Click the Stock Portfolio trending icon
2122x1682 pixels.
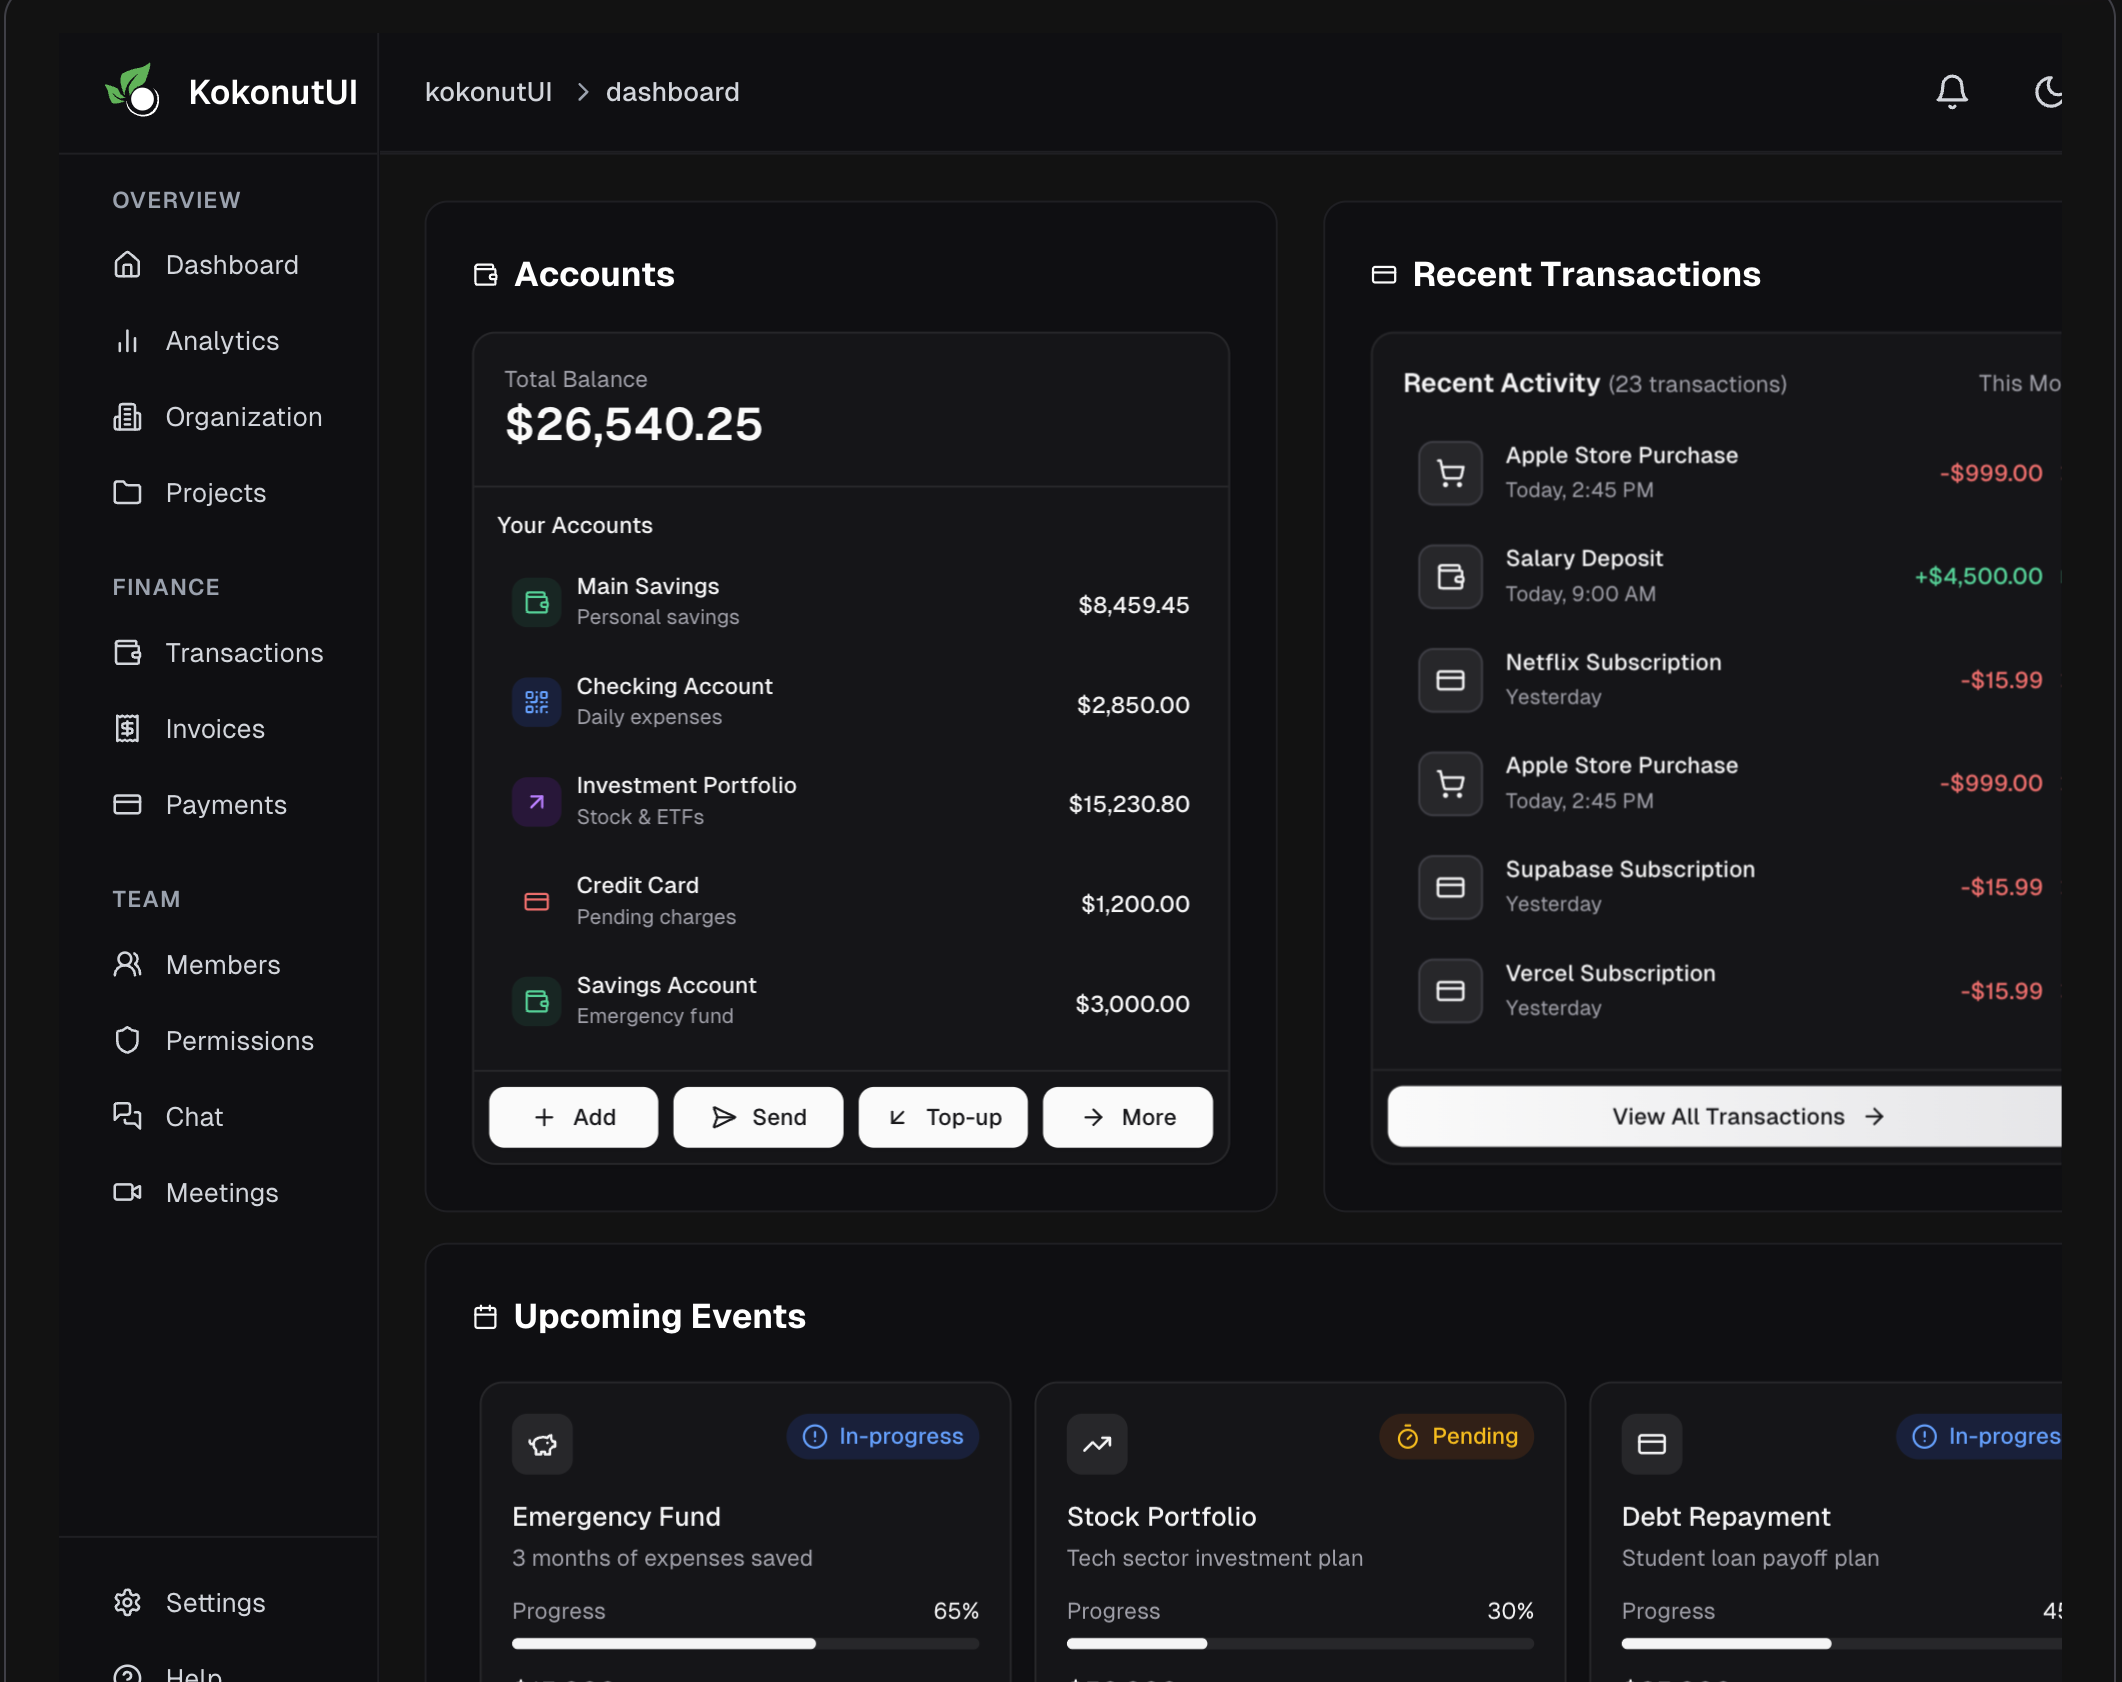point(1096,1443)
